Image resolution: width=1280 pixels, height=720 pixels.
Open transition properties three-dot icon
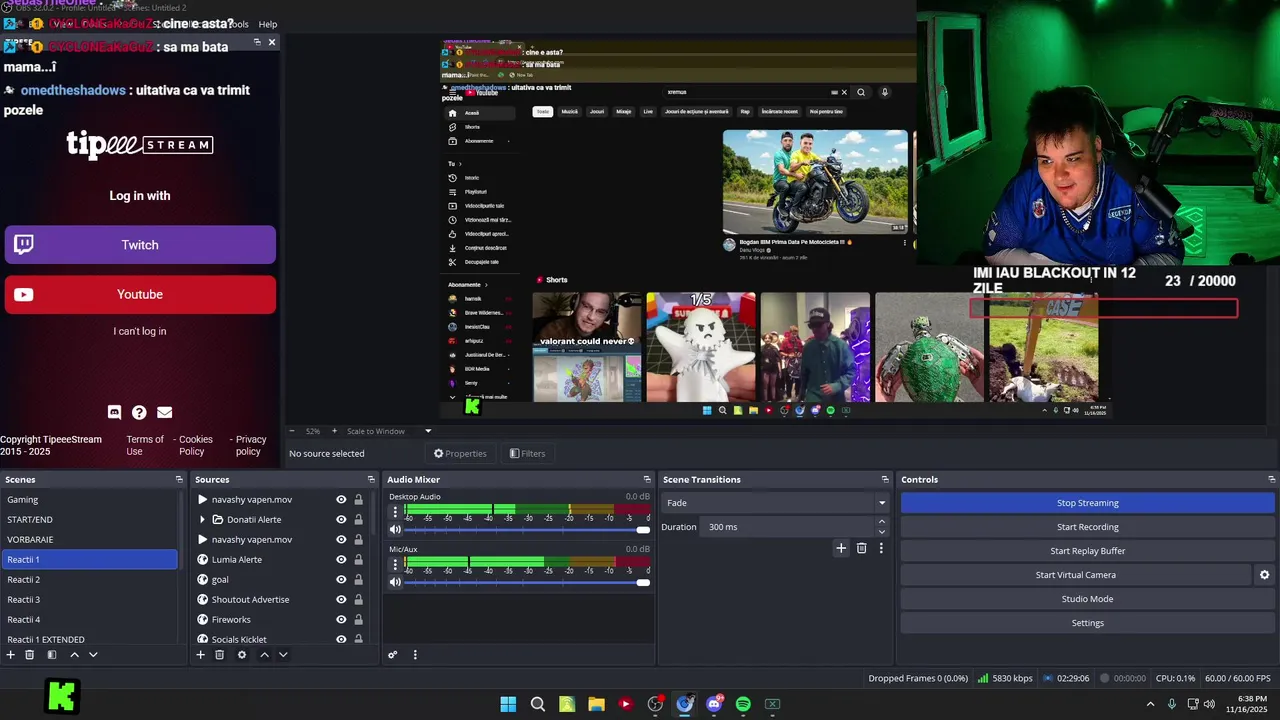pyautogui.click(x=881, y=548)
